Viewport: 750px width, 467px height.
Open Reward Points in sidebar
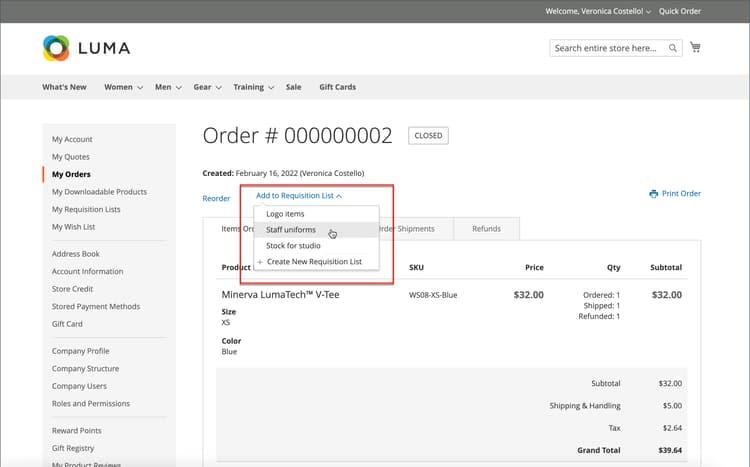pyautogui.click(x=77, y=431)
